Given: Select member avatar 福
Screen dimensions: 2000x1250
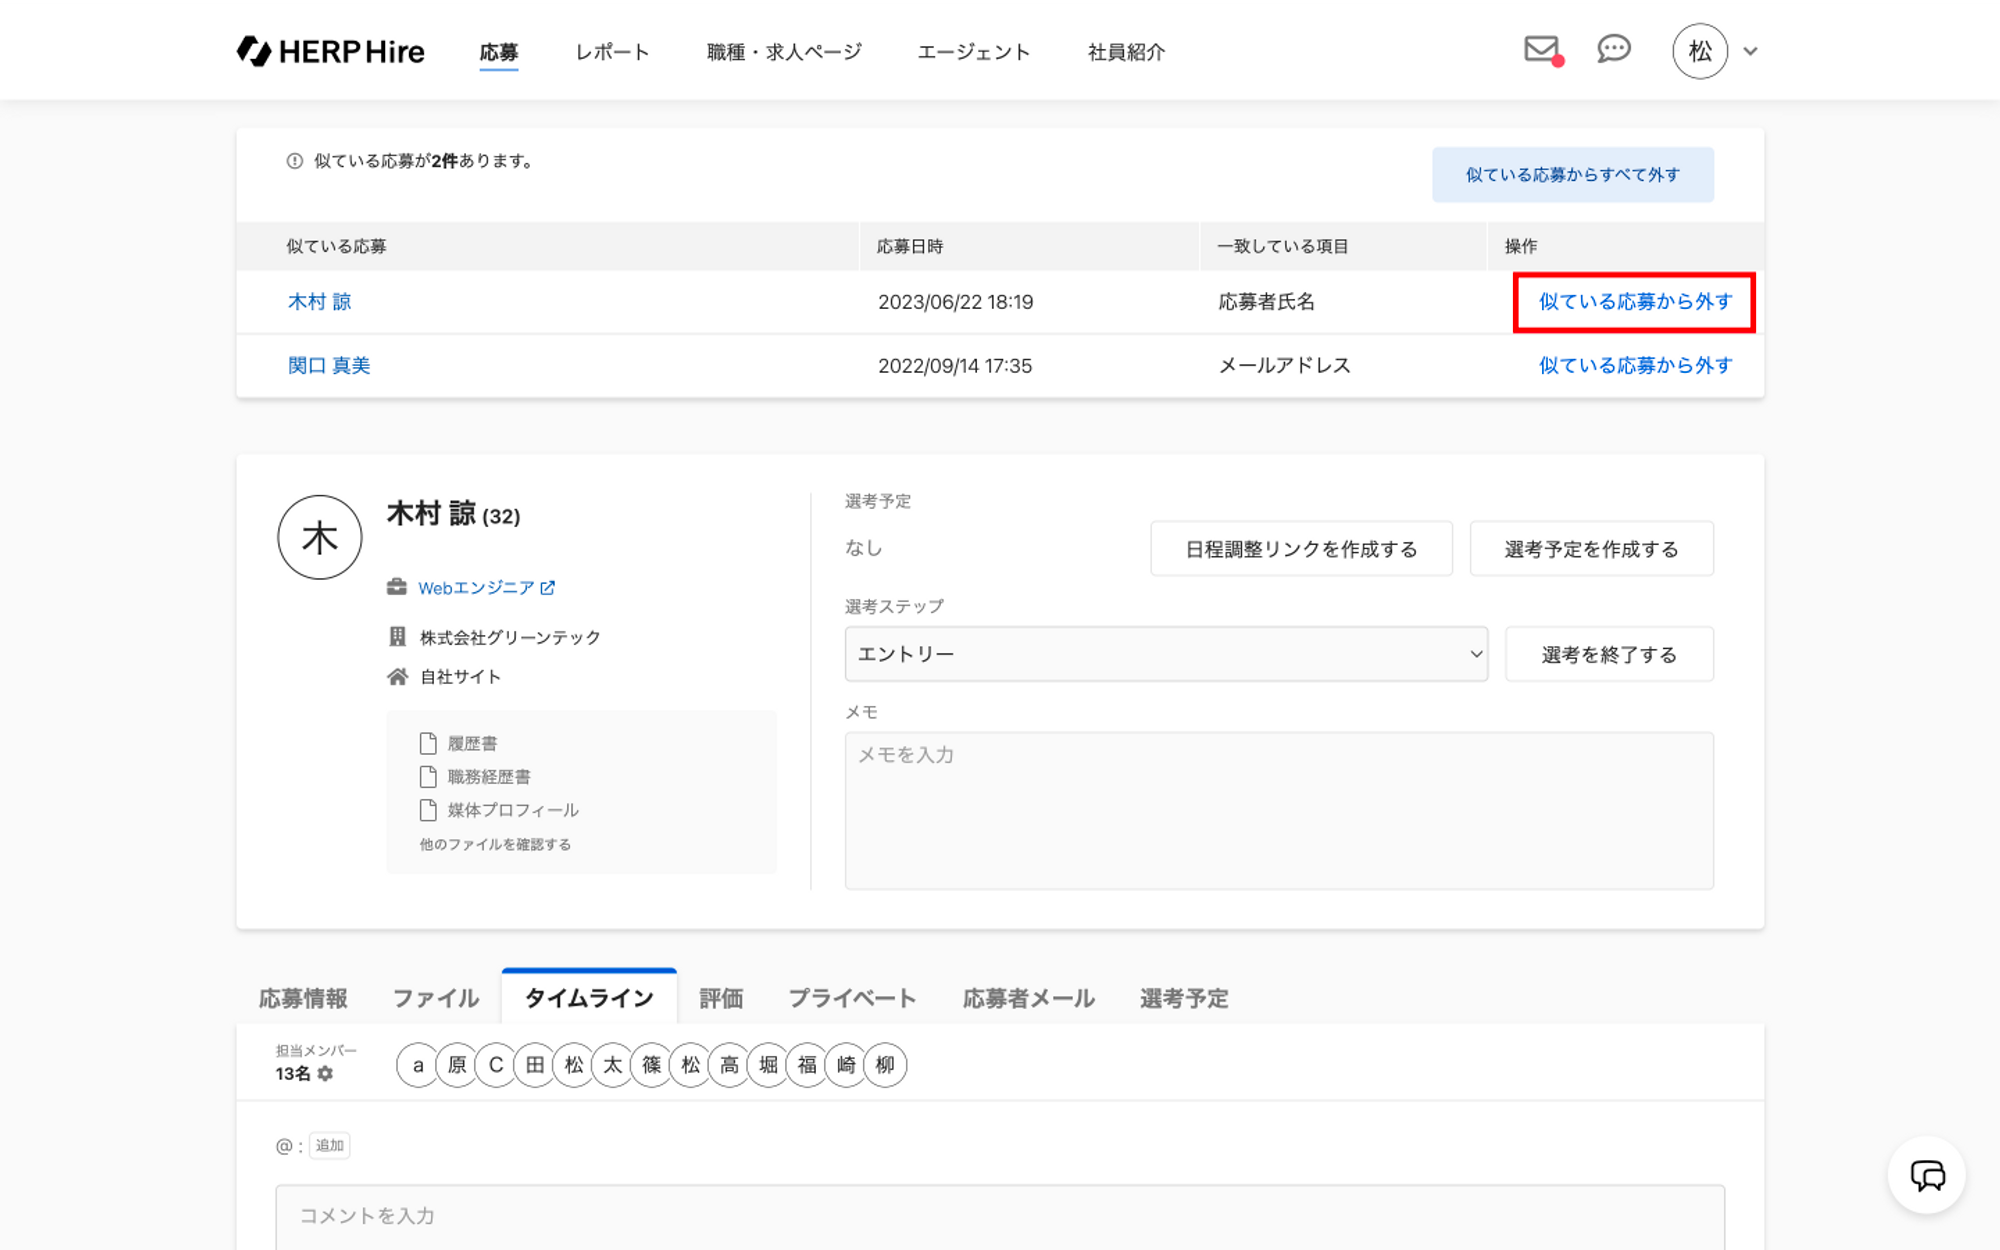Looking at the screenshot, I should pyautogui.click(x=808, y=1065).
